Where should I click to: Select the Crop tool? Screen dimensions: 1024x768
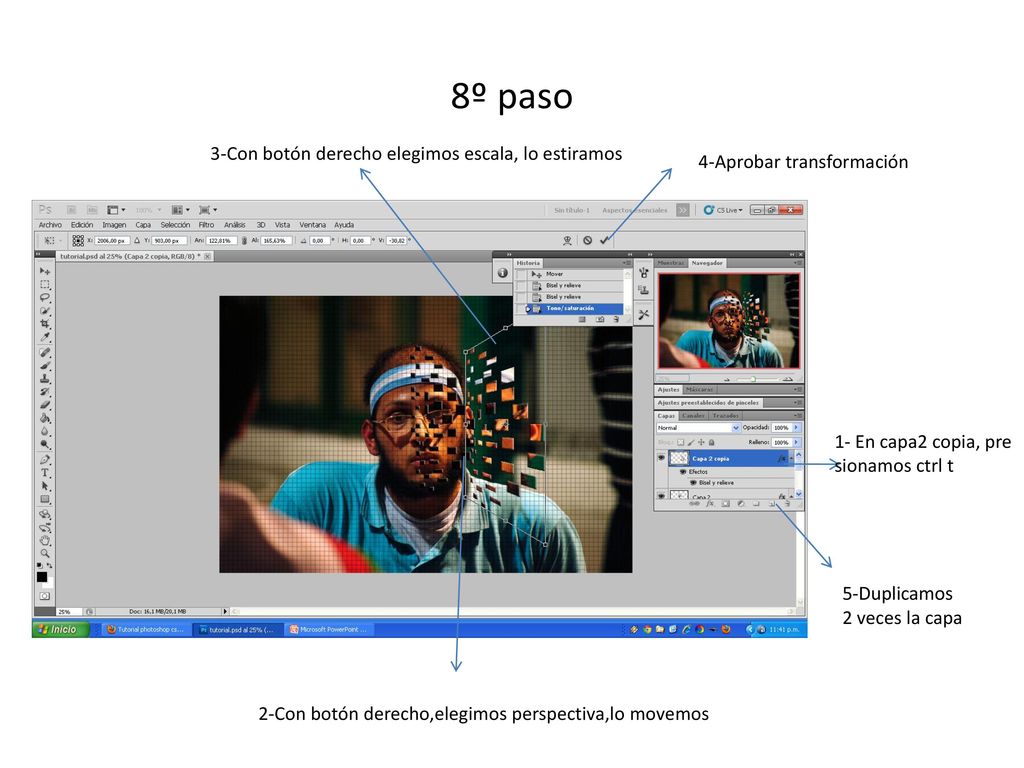tap(44, 324)
